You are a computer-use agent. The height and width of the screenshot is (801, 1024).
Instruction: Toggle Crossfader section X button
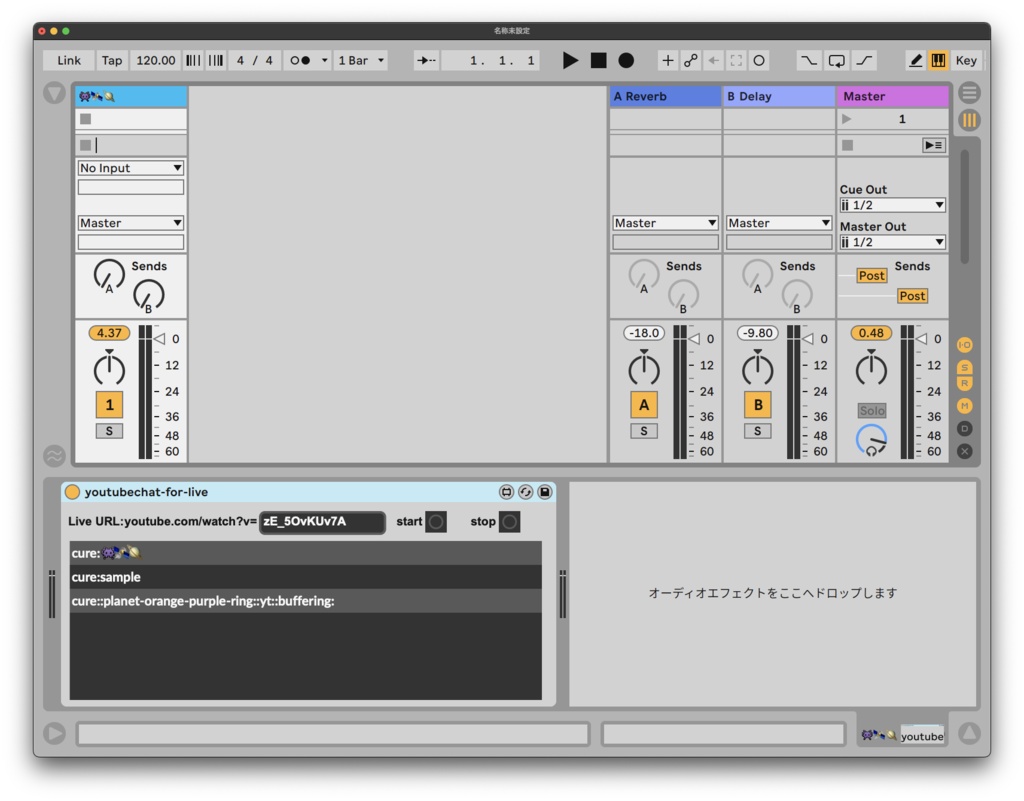coord(965,451)
